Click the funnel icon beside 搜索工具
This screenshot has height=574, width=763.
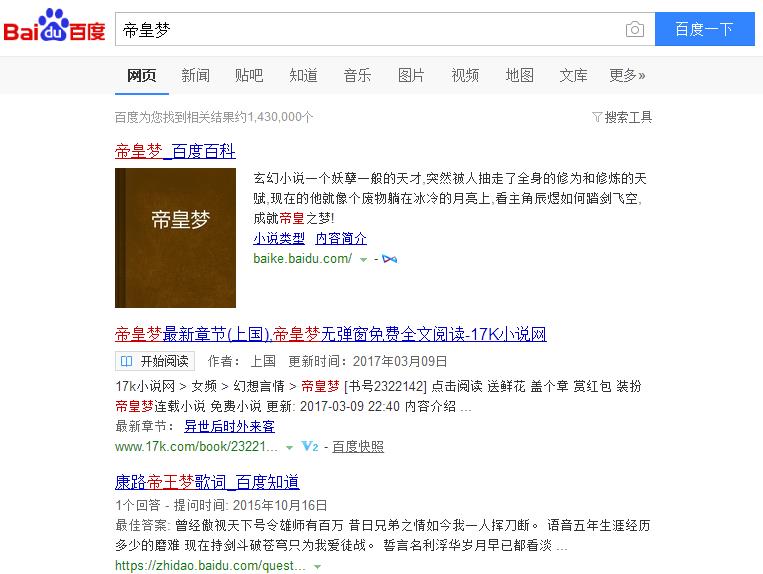tap(597, 117)
